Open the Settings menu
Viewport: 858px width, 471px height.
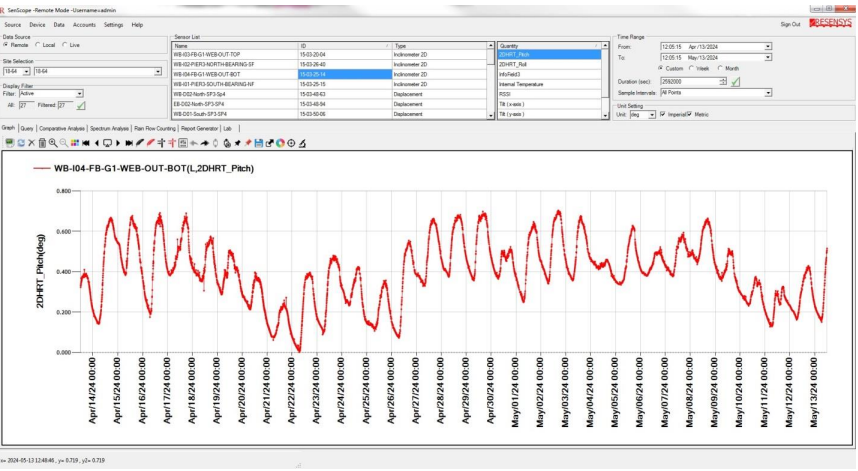click(x=113, y=25)
